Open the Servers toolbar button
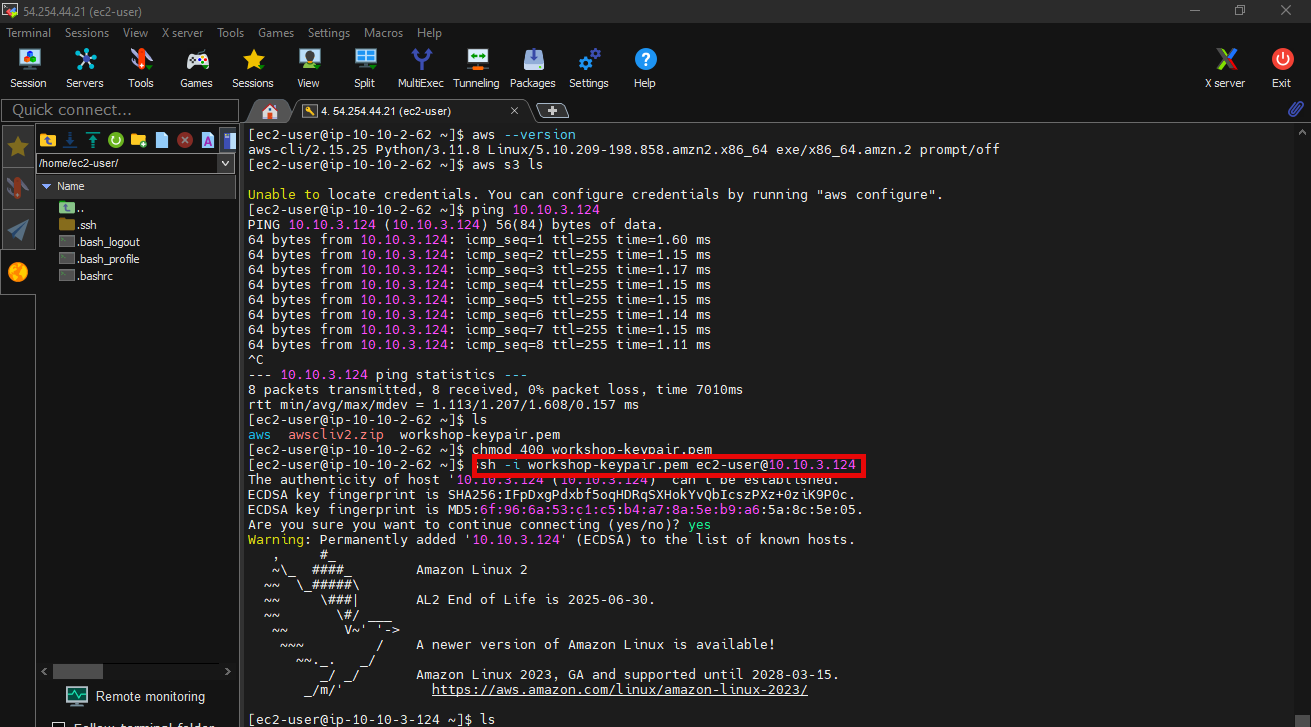This screenshot has height=727, width=1311. coord(85,69)
